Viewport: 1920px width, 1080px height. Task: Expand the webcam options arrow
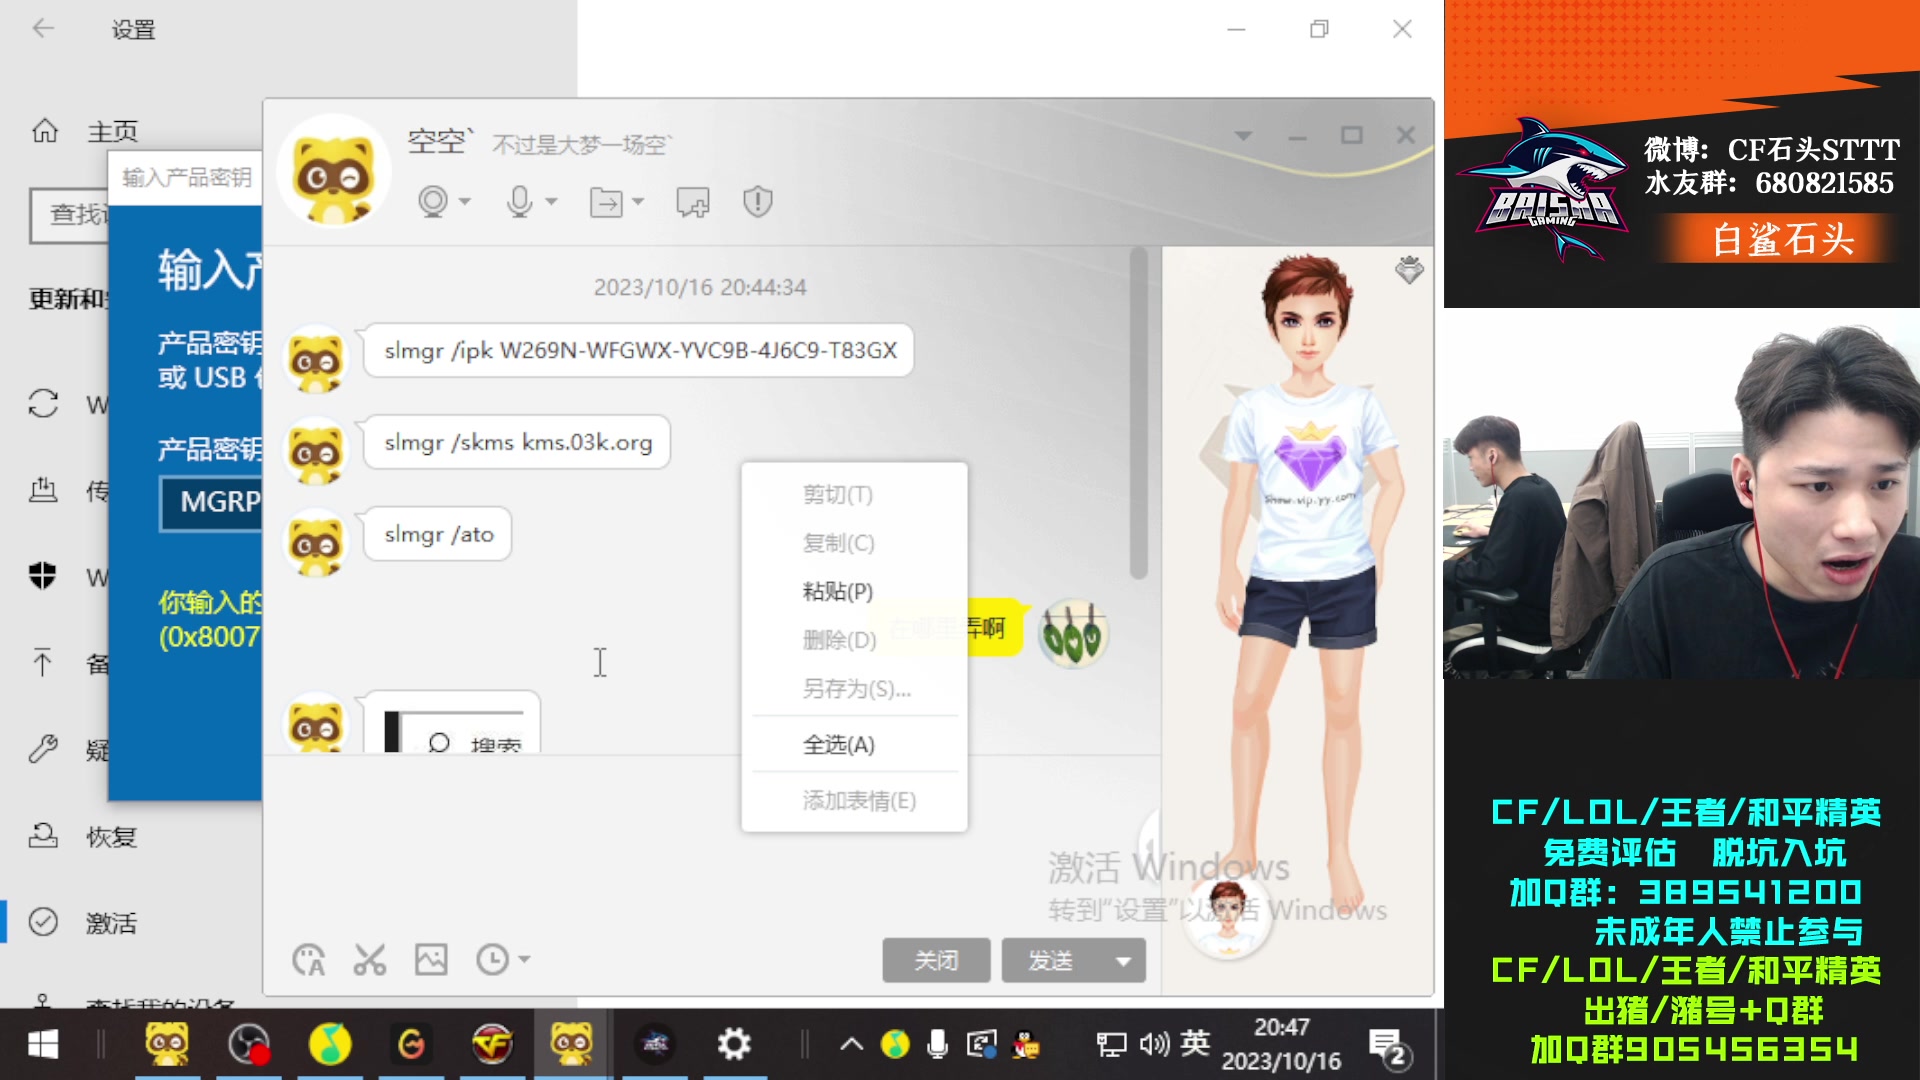pos(465,202)
